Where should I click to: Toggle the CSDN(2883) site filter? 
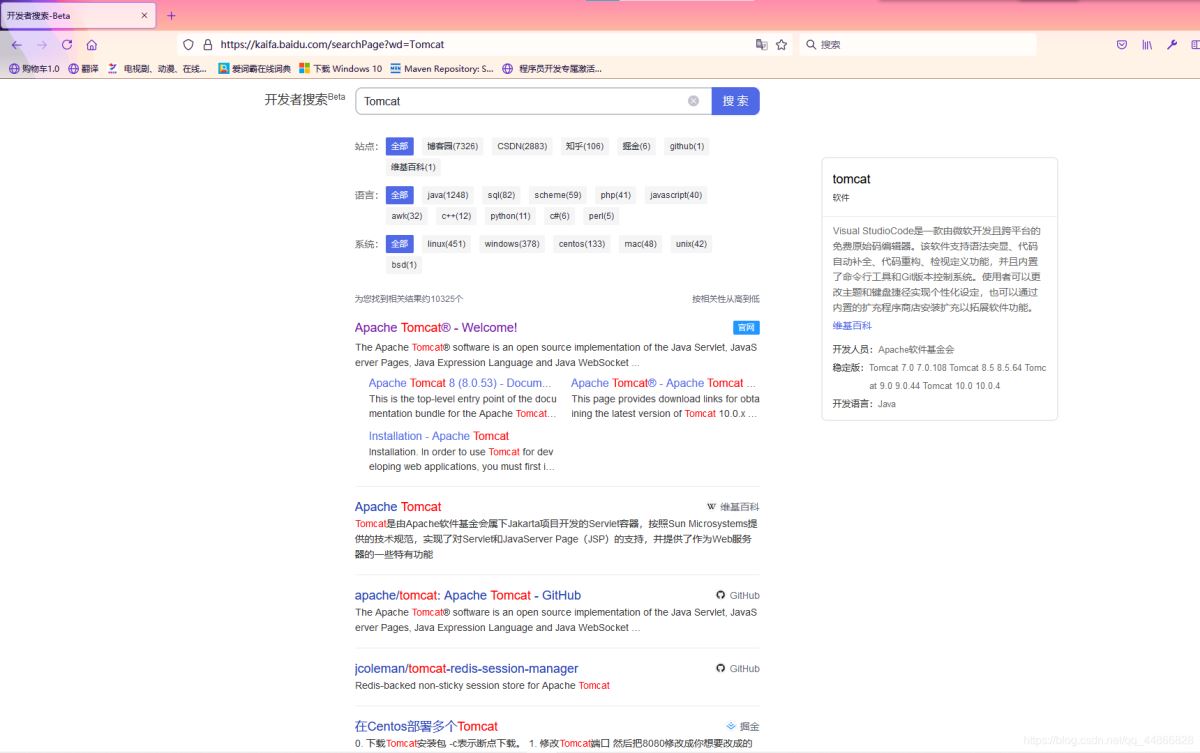(x=522, y=145)
